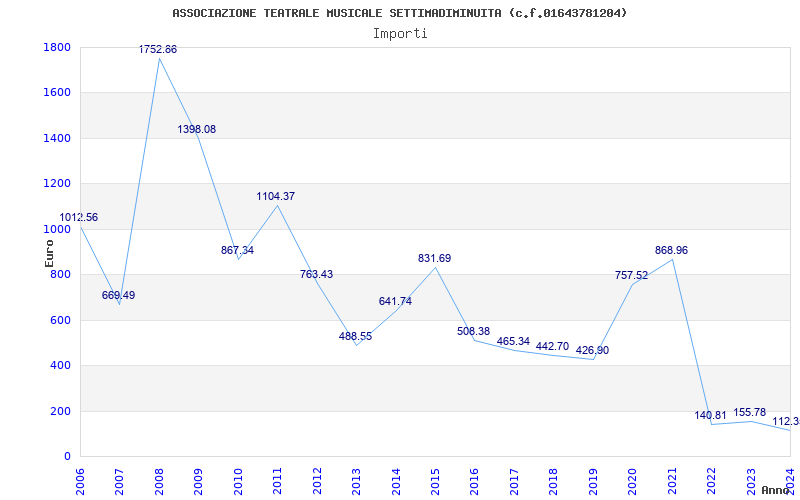This screenshot has width=800, height=500.
Task: Click the 831.69 data label
Action: coord(435,259)
